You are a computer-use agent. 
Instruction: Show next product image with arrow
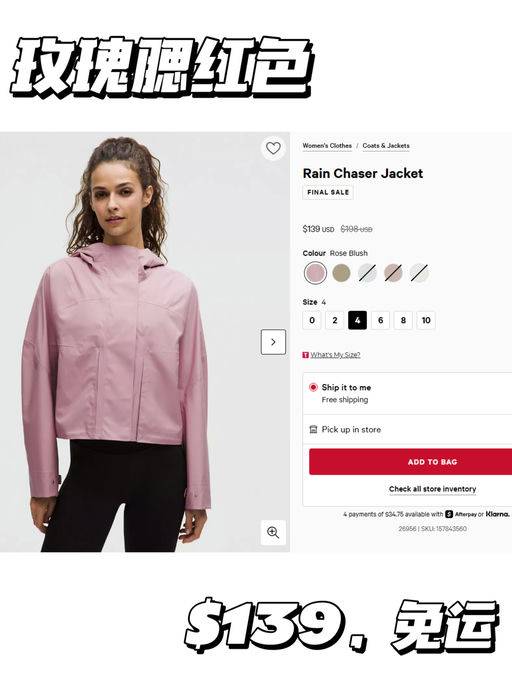pyautogui.click(x=273, y=342)
